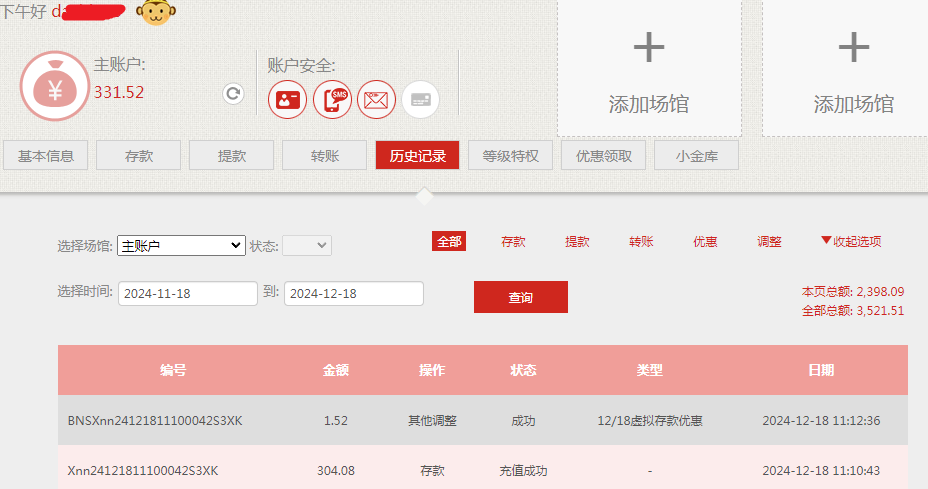Click the refresh balance icon
The width and height of the screenshot is (928, 489).
point(233,94)
